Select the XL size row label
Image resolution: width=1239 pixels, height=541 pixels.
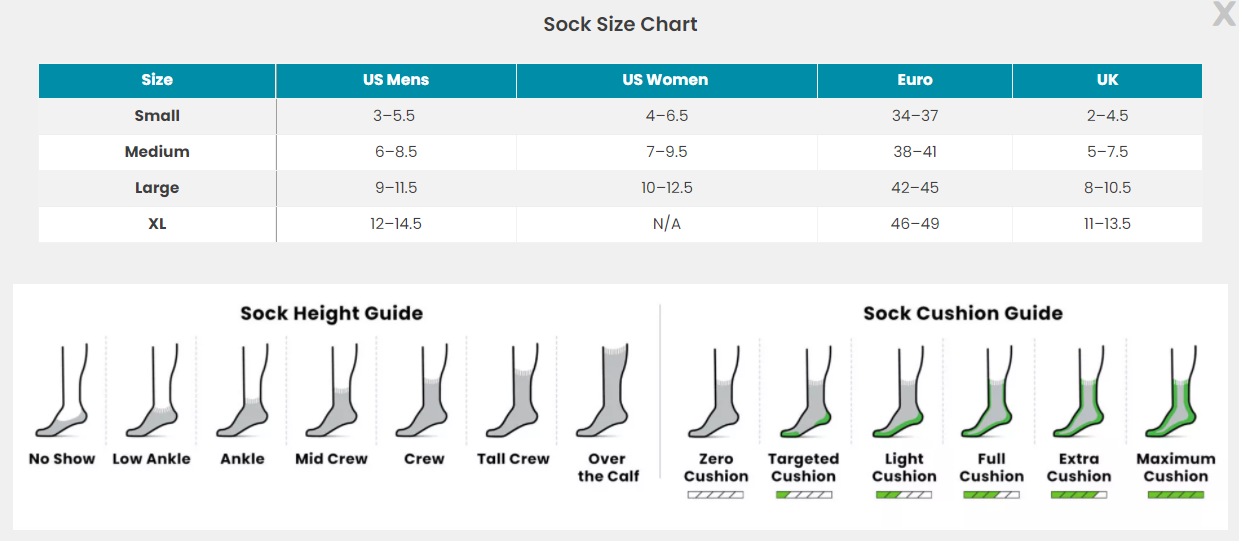pyautogui.click(x=157, y=224)
